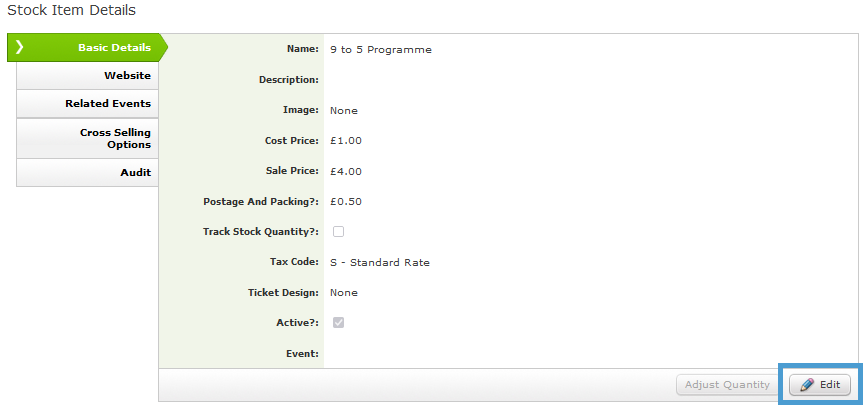
Task: Select the Basic Details tab label
Action: 114,47
